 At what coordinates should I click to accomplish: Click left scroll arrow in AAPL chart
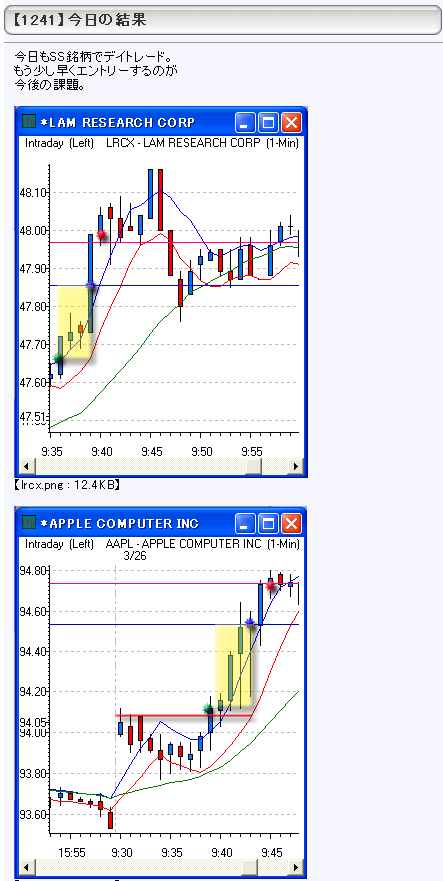coord(27,868)
